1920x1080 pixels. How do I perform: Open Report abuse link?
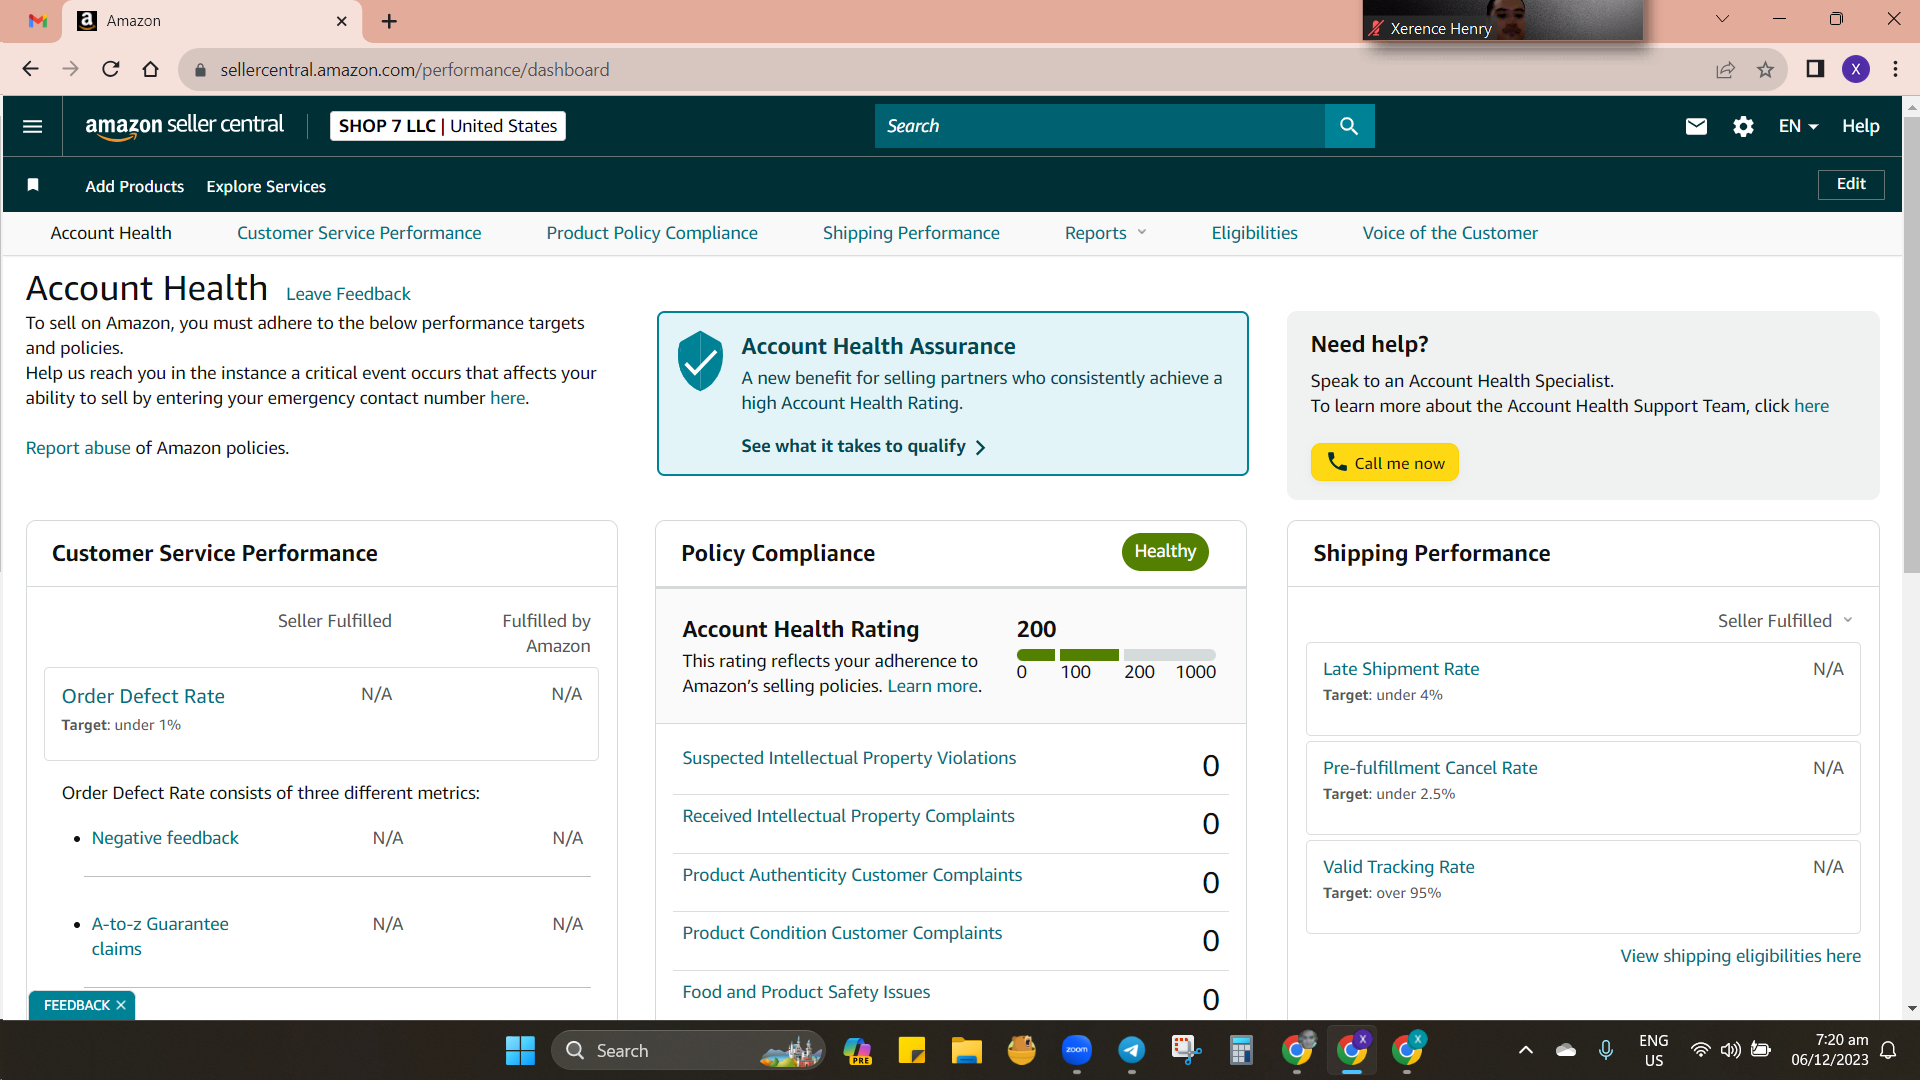[78, 448]
